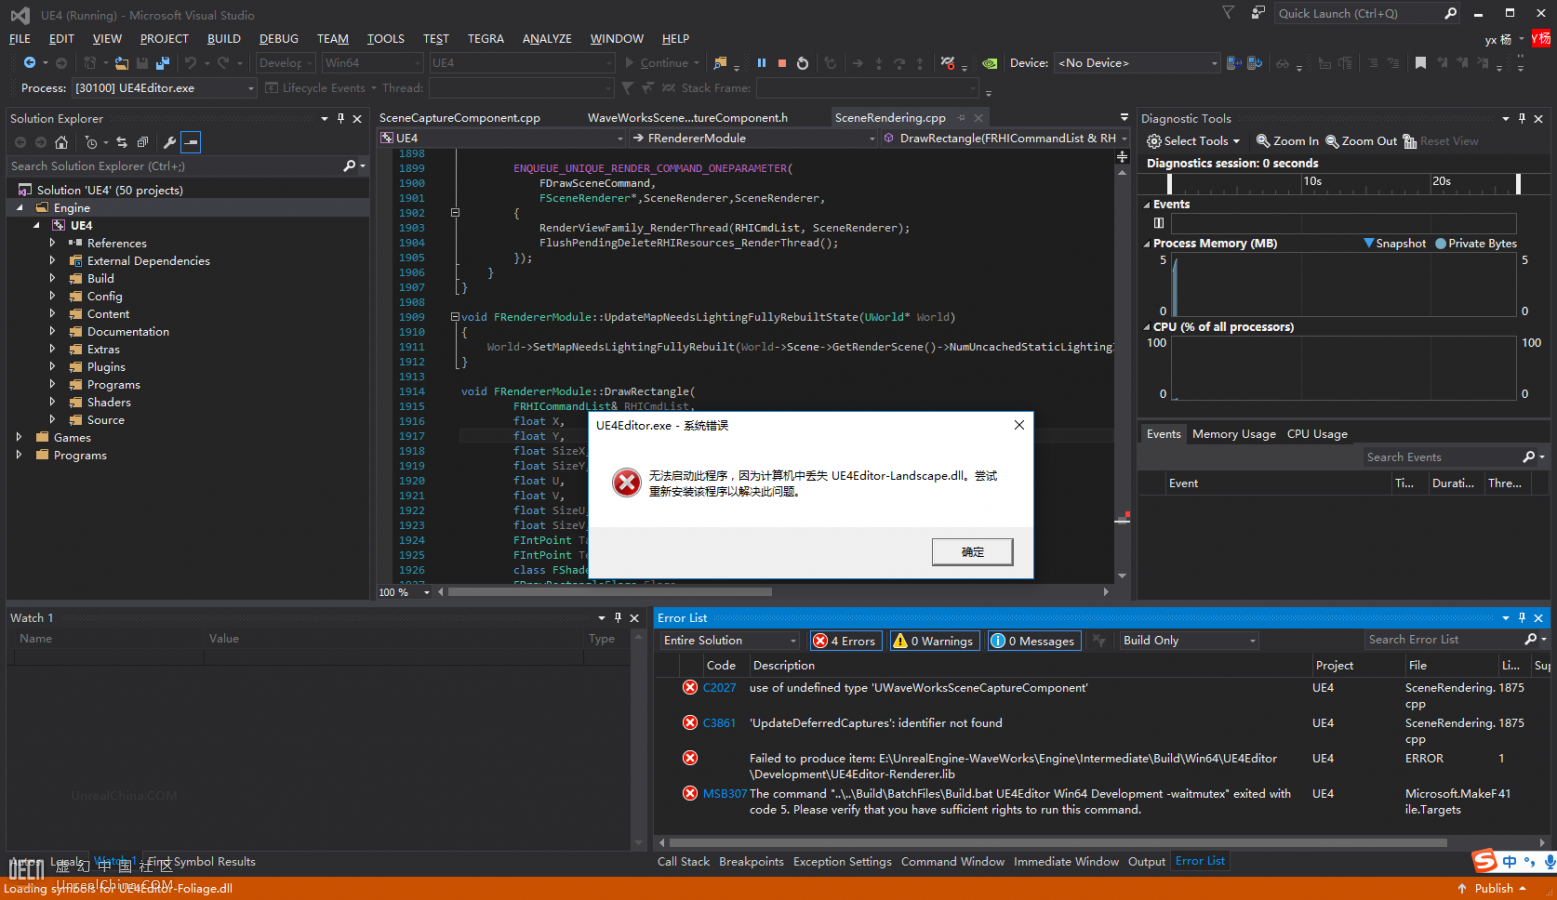The width and height of the screenshot is (1557, 900).
Task: Click Solution Explorer search magnifier icon
Action: coord(349,166)
